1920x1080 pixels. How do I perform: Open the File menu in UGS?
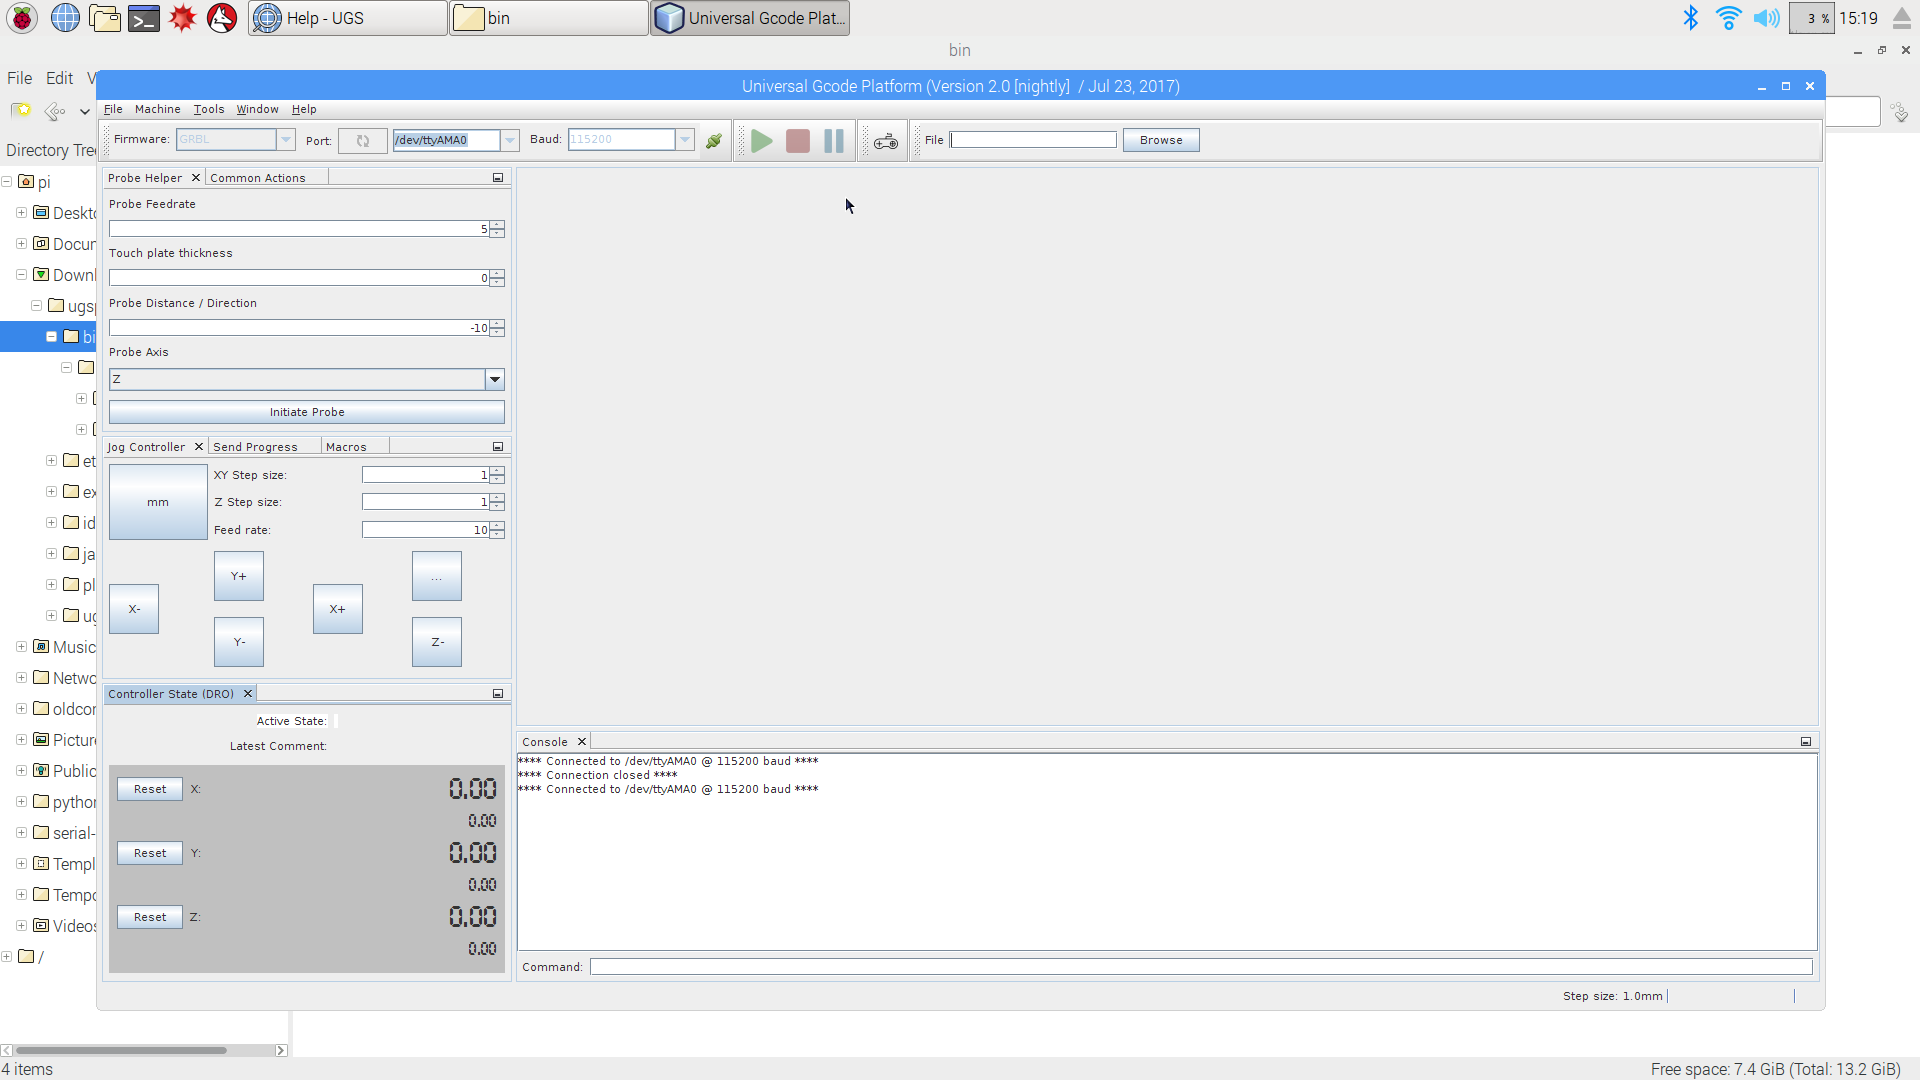point(113,110)
